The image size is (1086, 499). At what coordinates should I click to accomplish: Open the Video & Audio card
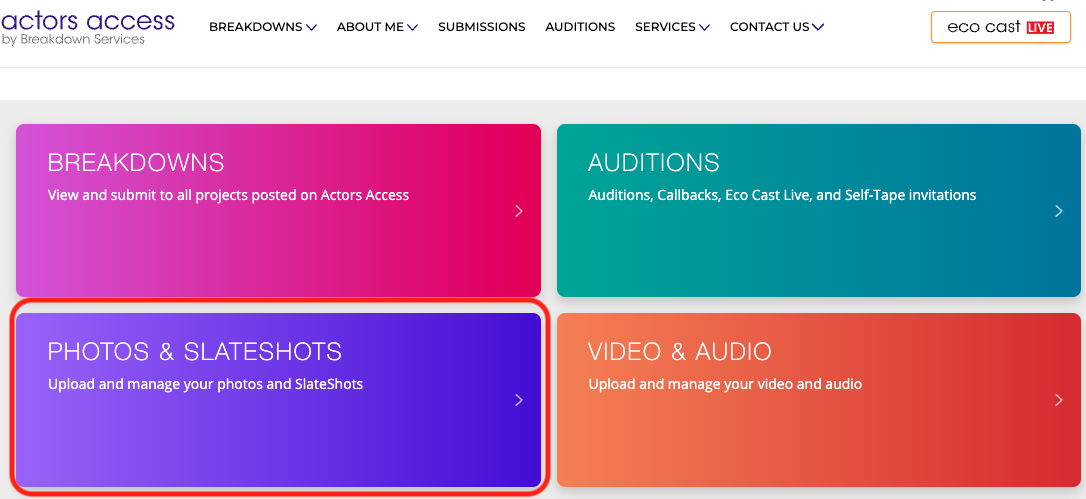pyautogui.click(x=819, y=400)
